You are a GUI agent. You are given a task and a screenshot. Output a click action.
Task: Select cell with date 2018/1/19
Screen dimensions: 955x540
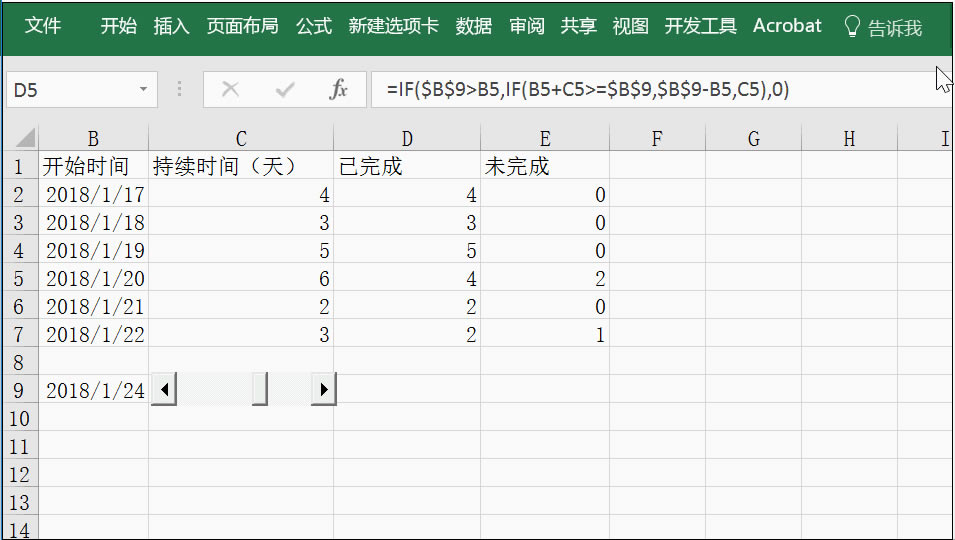point(93,250)
